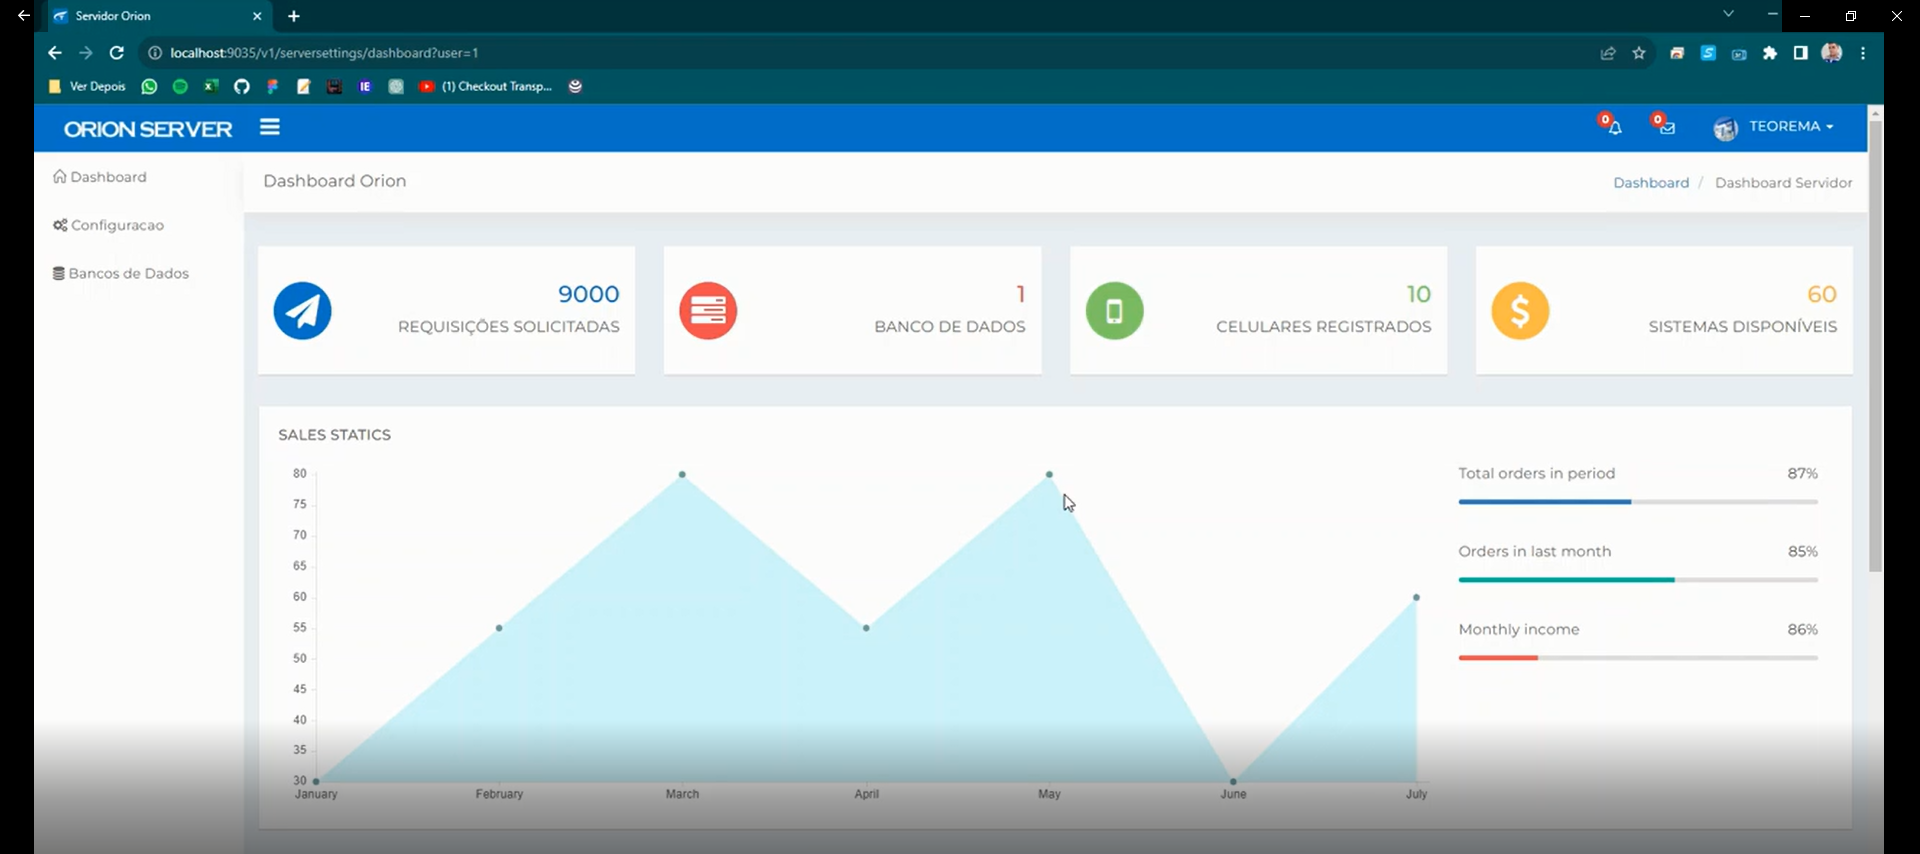Open the GitHub bookmark icon
1920x854 pixels.
[x=242, y=87]
